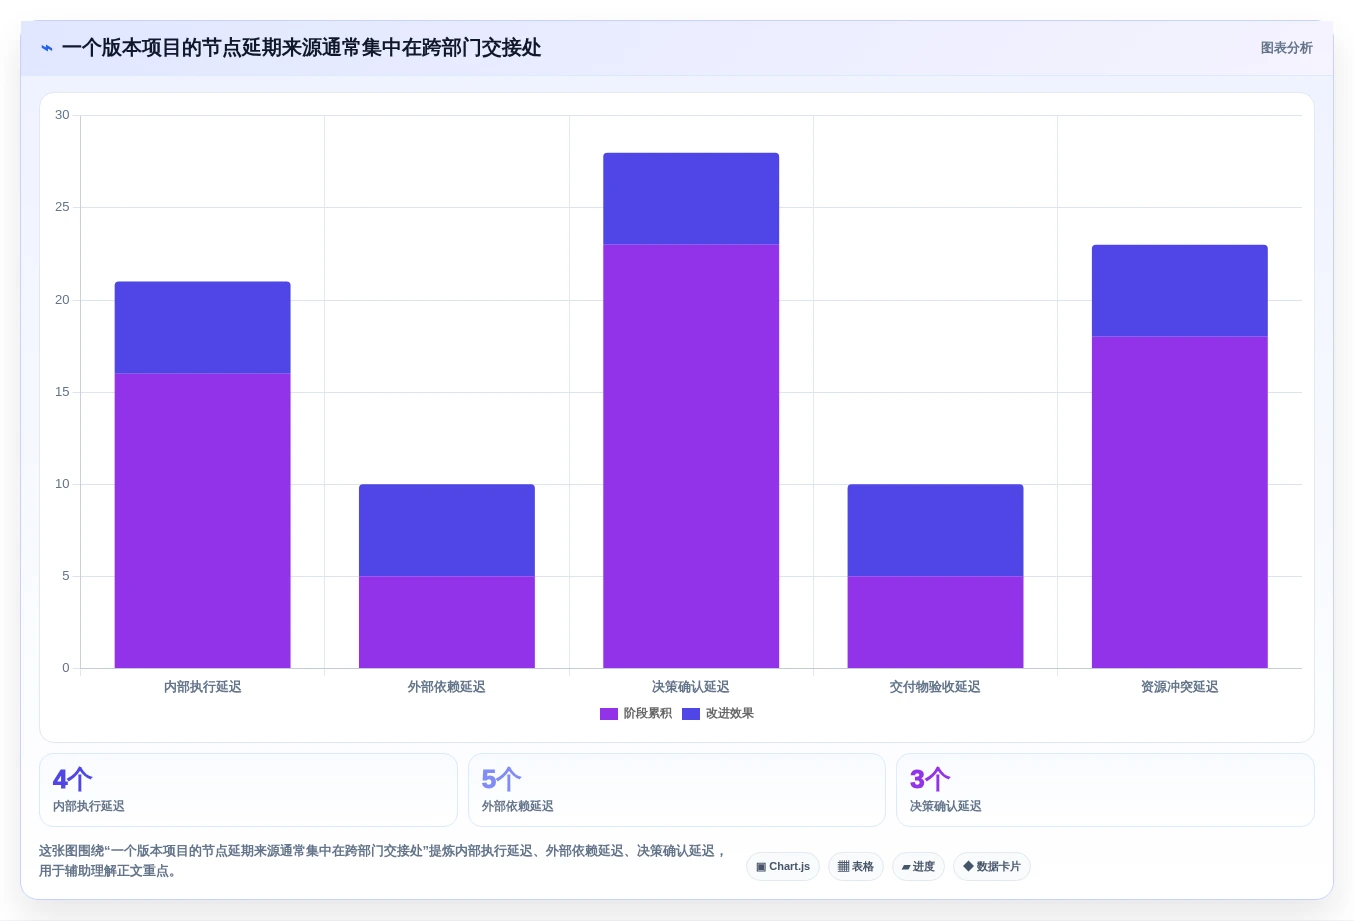1354x921 pixels.
Task: Select the 5个 外部依赖延迟 stat card
Action: pos(677,790)
